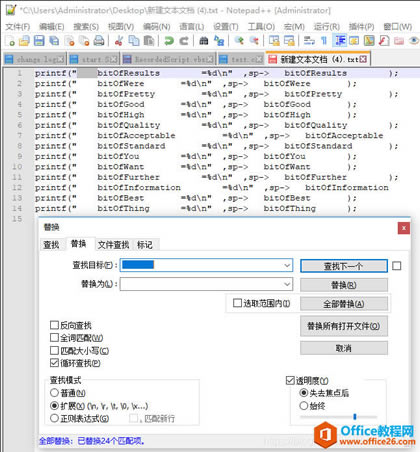Toggle synchronized horizontal scrolling icon
The height and width of the screenshot is (452, 420).
[x=289, y=41]
